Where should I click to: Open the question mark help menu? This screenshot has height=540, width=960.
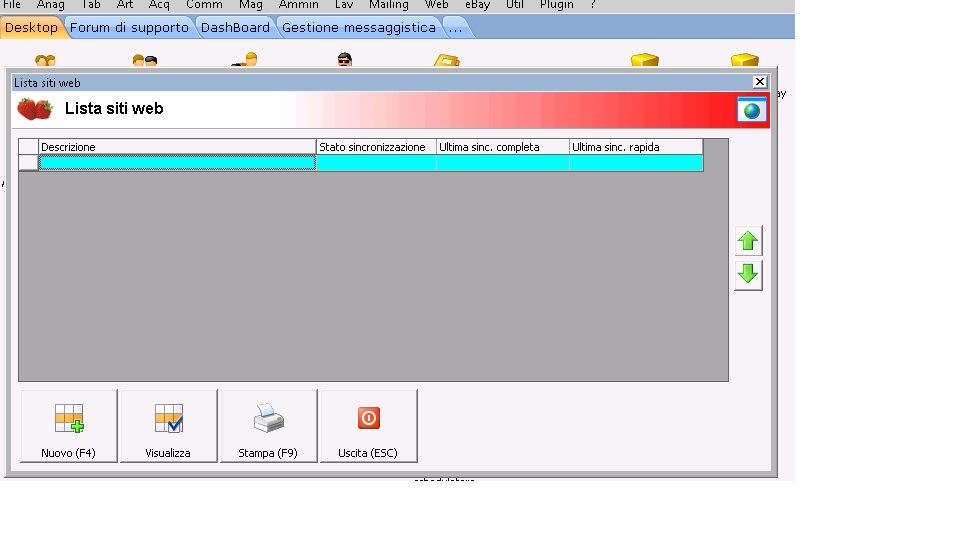pos(593,5)
